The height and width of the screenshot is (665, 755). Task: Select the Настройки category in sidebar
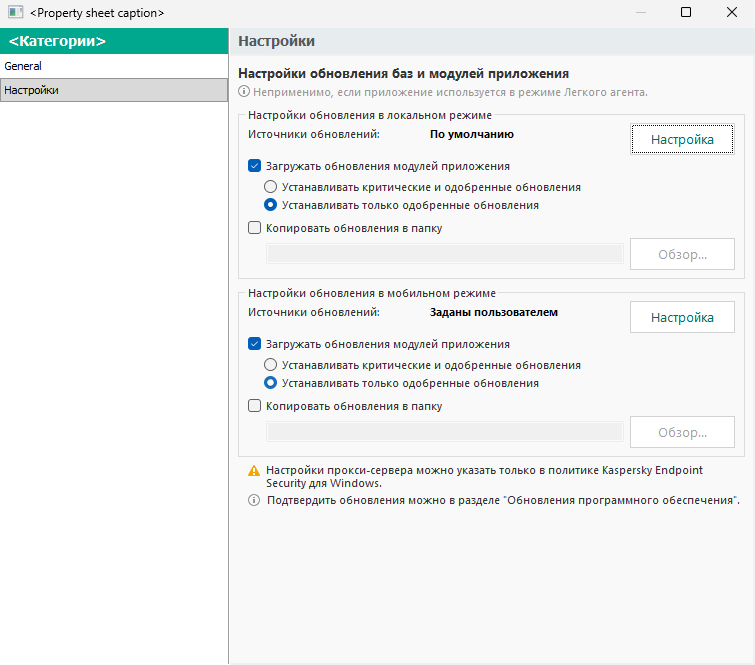coord(114,90)
